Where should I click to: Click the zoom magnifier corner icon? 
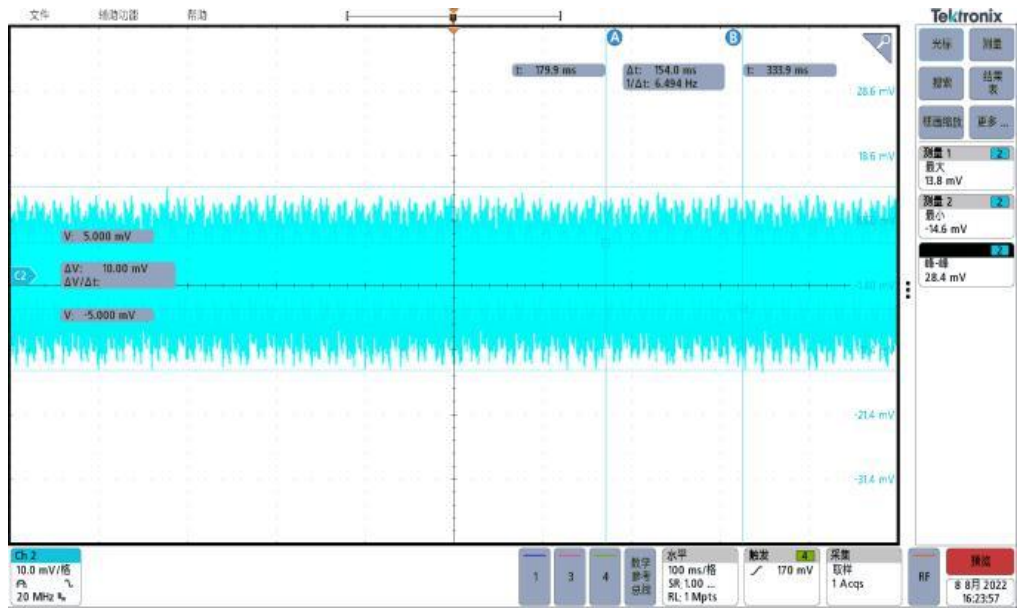pyautogui.click(x=878, y=47)
